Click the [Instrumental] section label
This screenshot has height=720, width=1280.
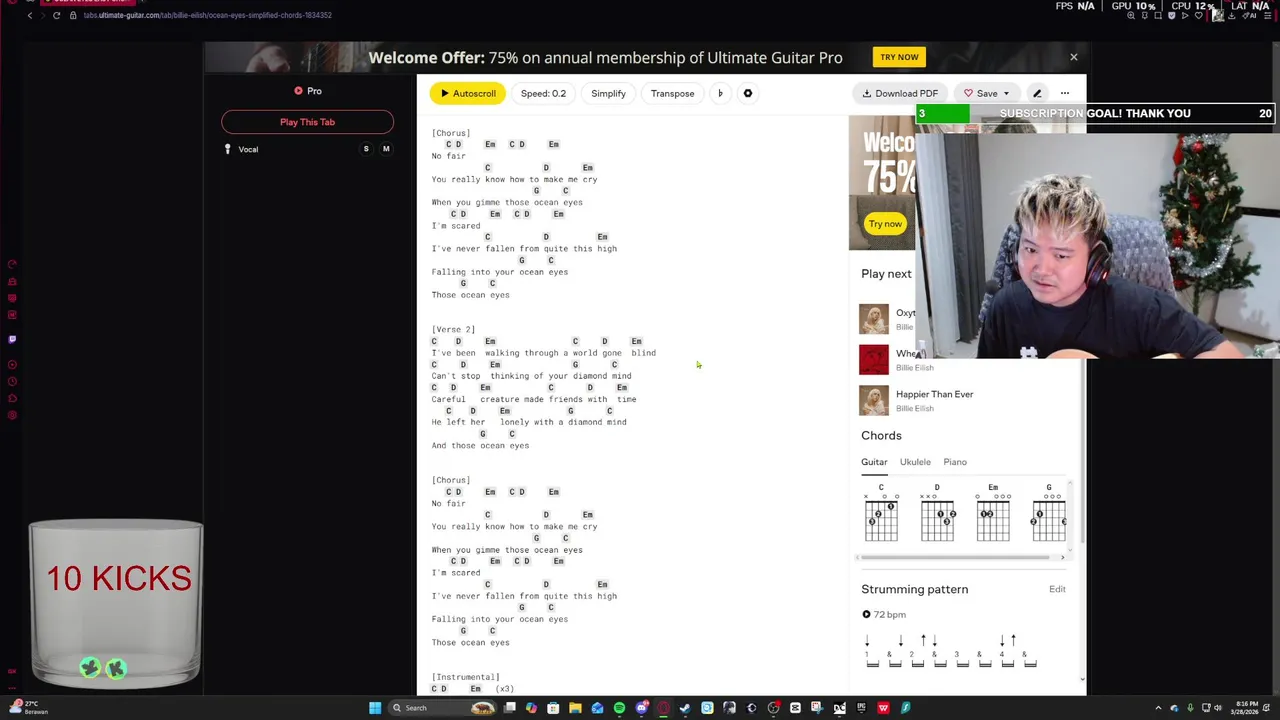[466, 677]
